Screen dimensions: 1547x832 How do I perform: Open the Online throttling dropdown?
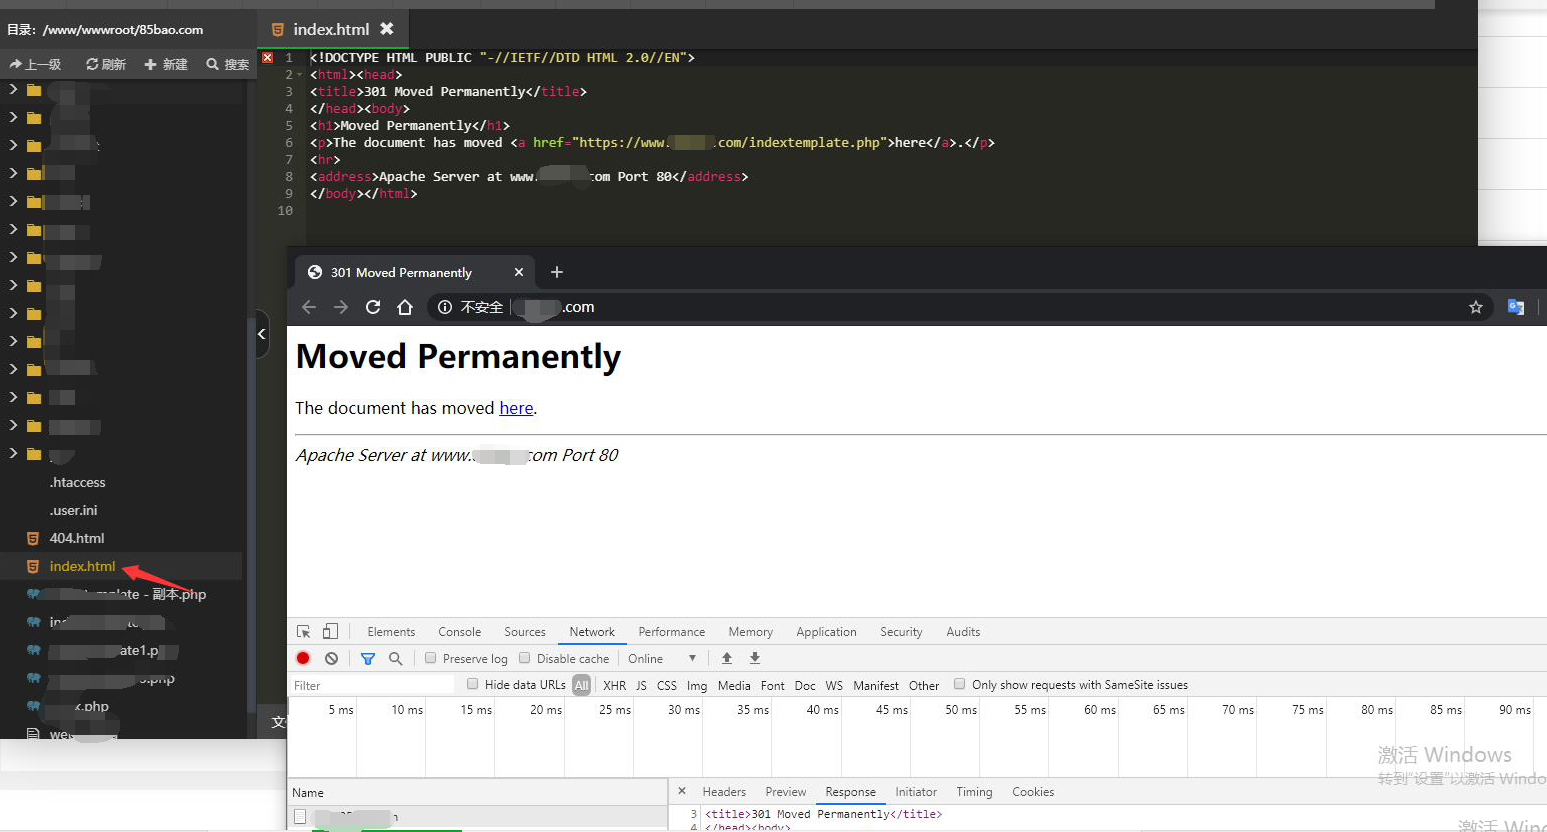[x=662, y=658]
